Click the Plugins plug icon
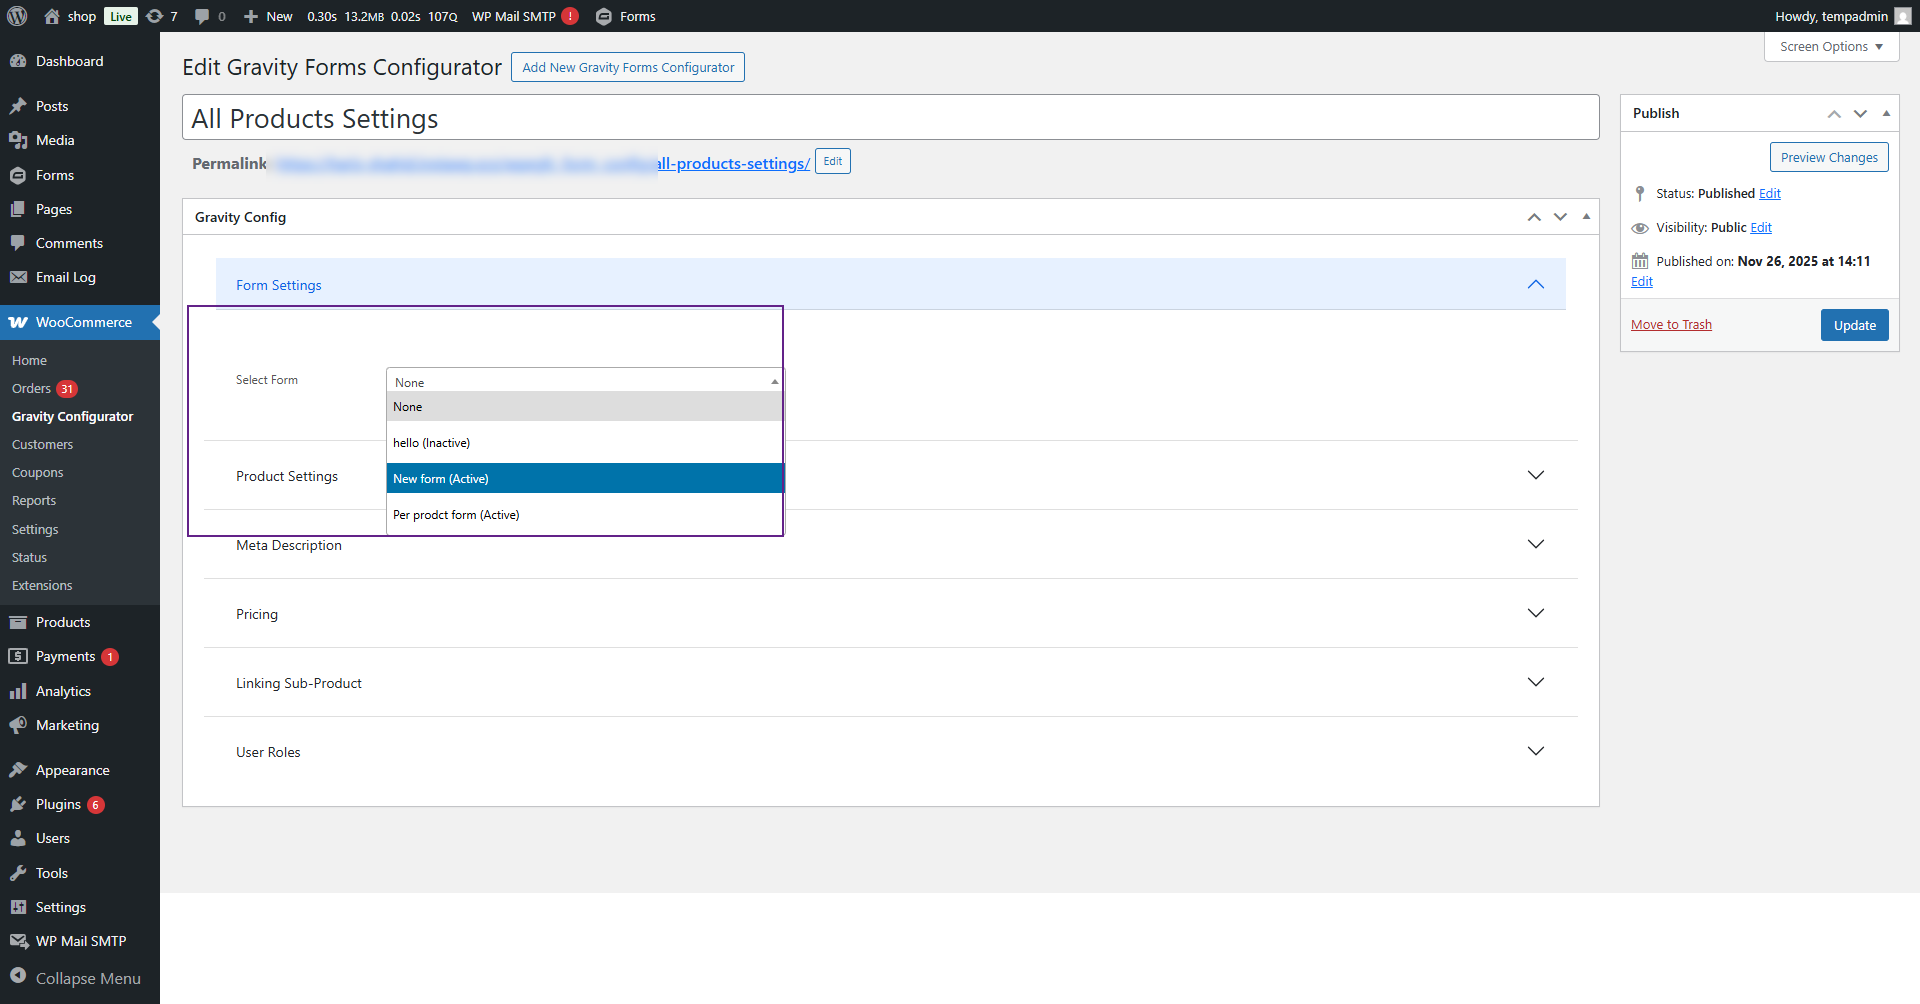The image size is (1920, 1004). 18,804
